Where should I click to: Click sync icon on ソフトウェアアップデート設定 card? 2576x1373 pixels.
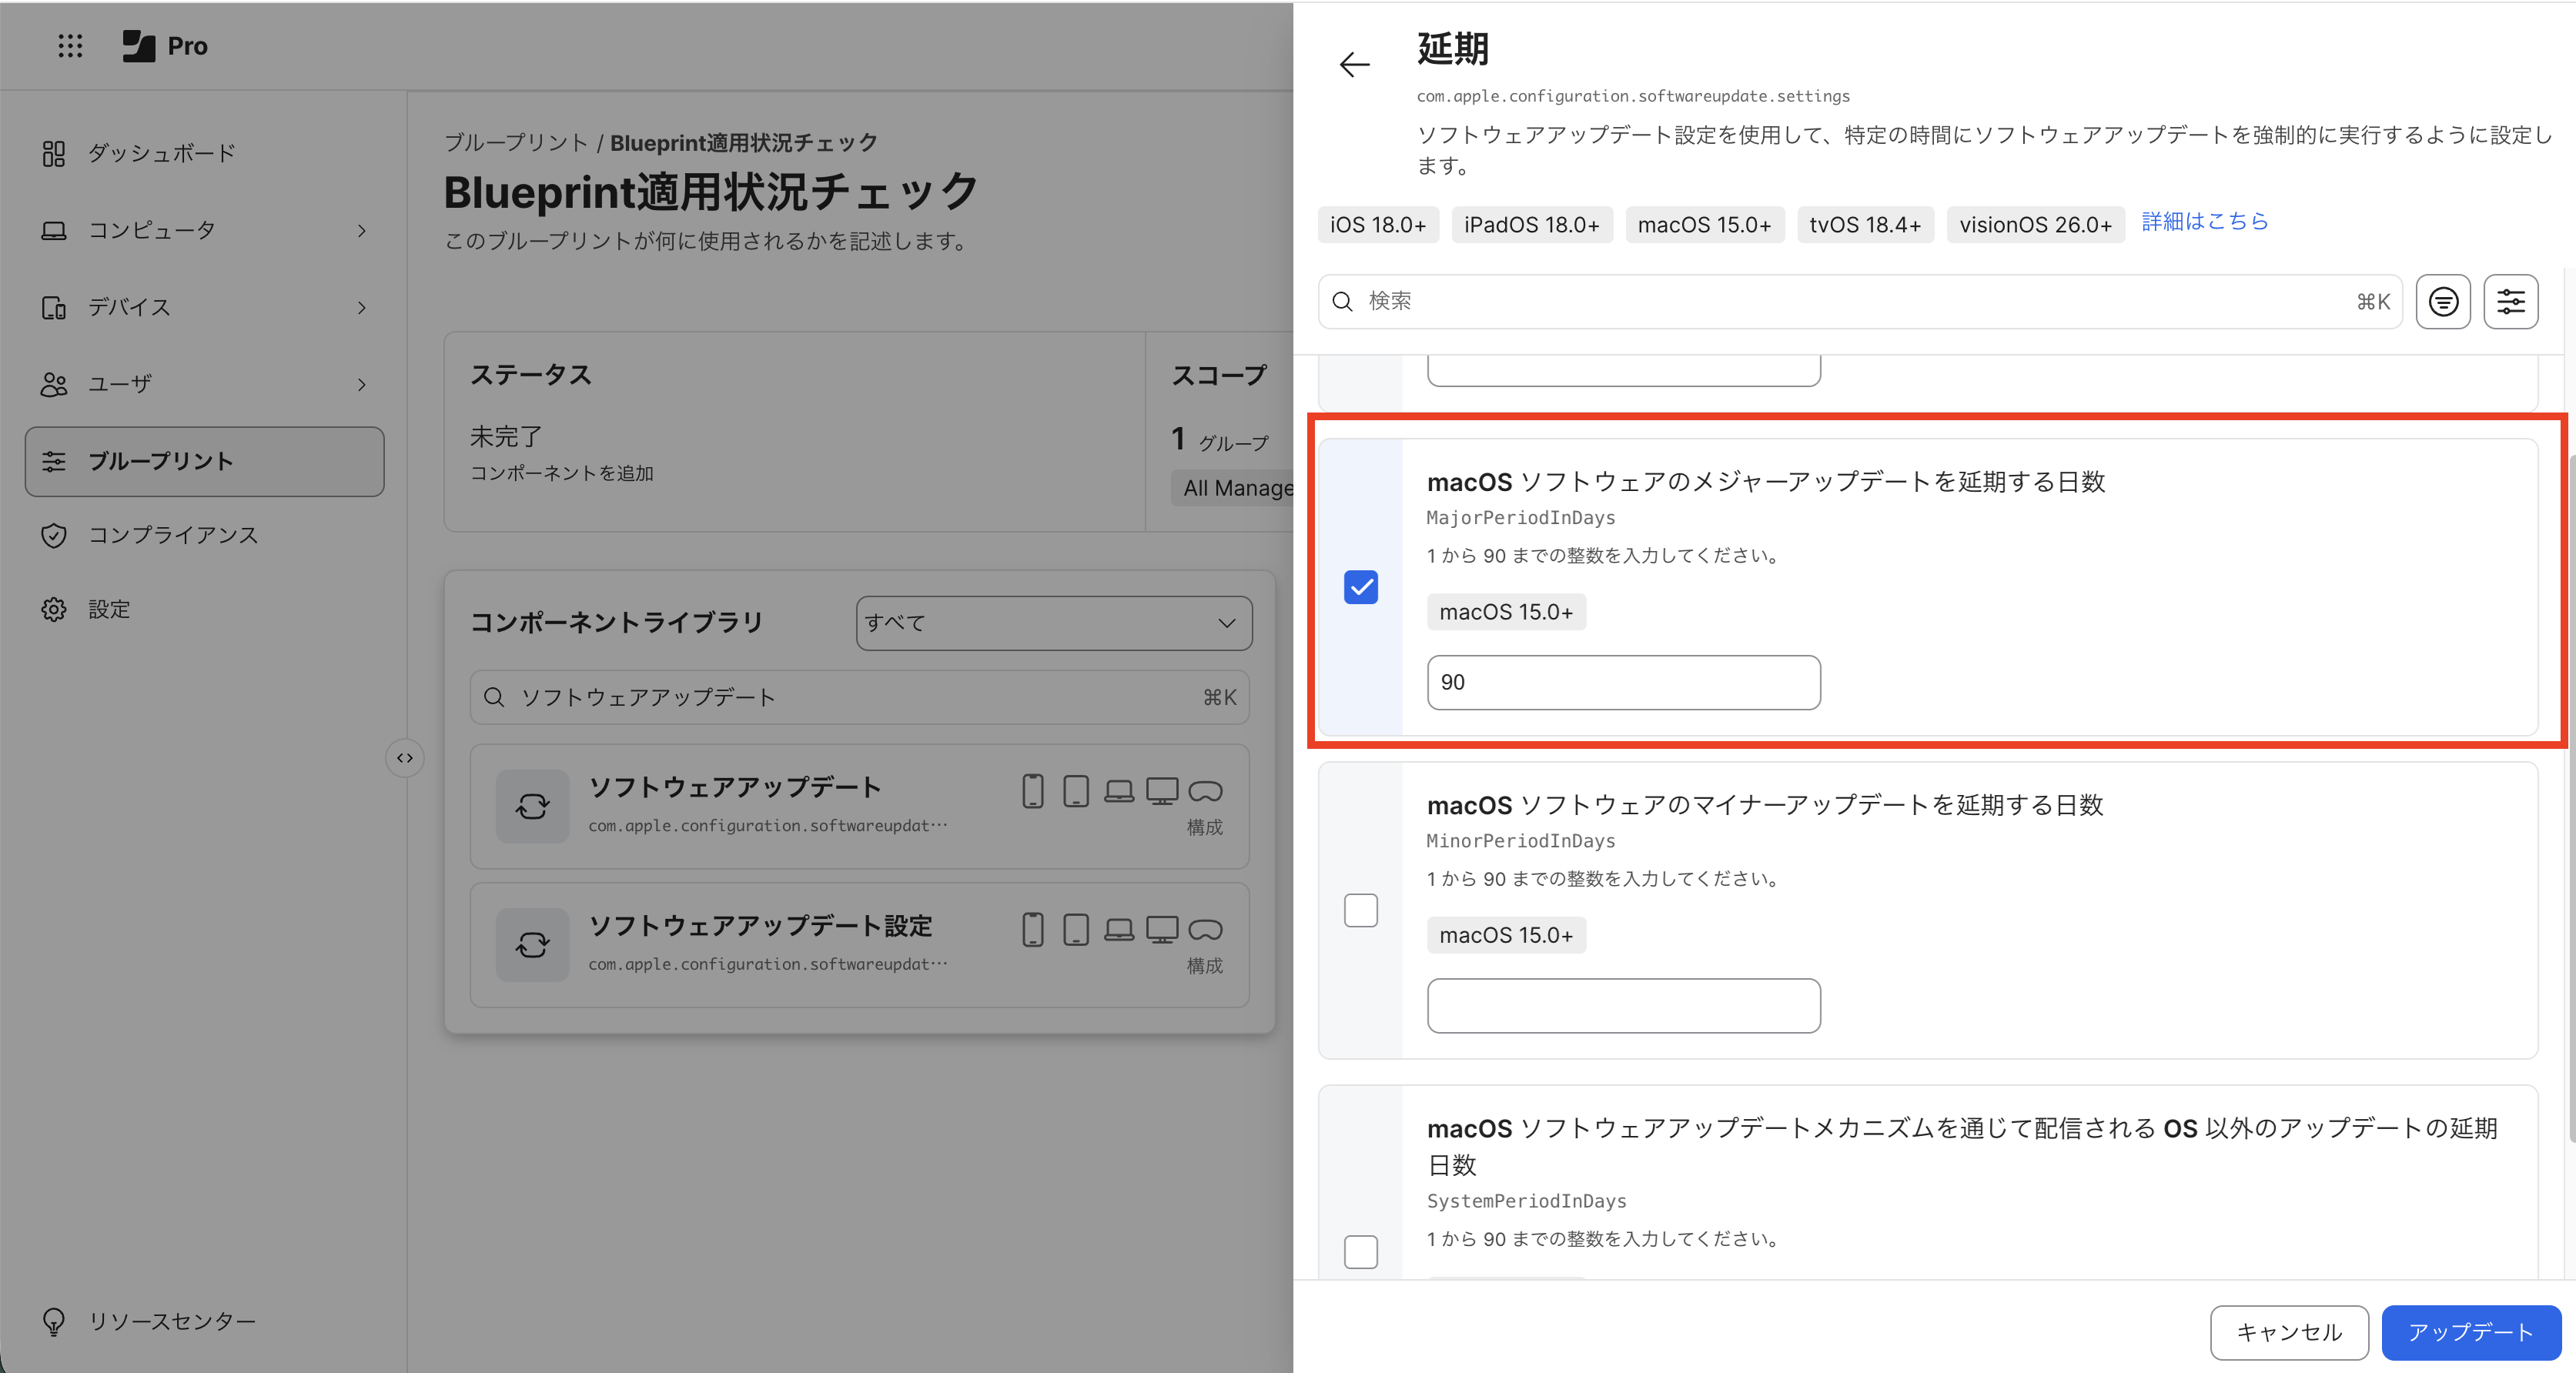click(533, 945)
